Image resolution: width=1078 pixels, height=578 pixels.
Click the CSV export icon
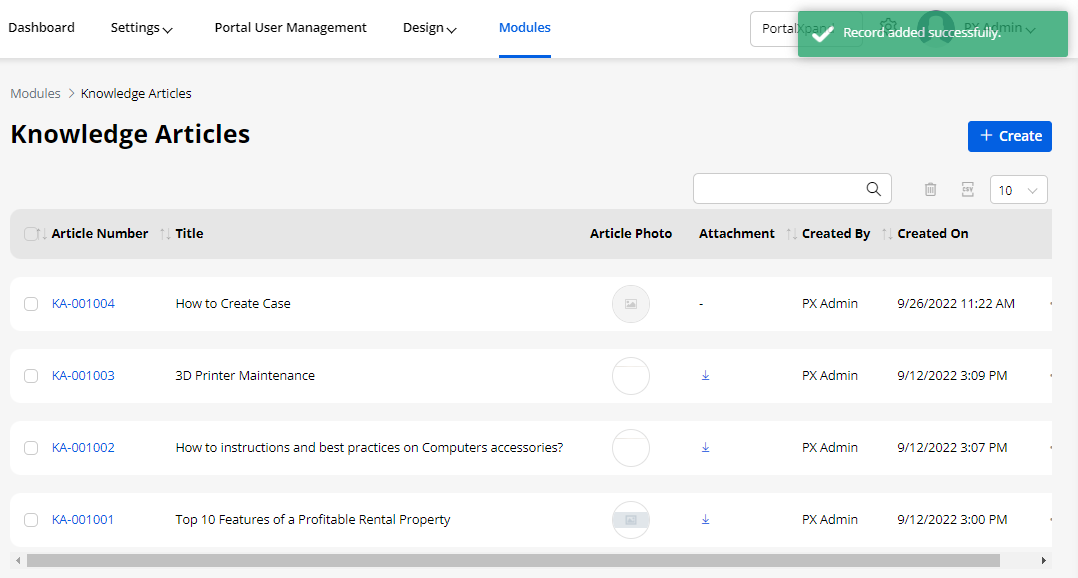coord(967,189)
